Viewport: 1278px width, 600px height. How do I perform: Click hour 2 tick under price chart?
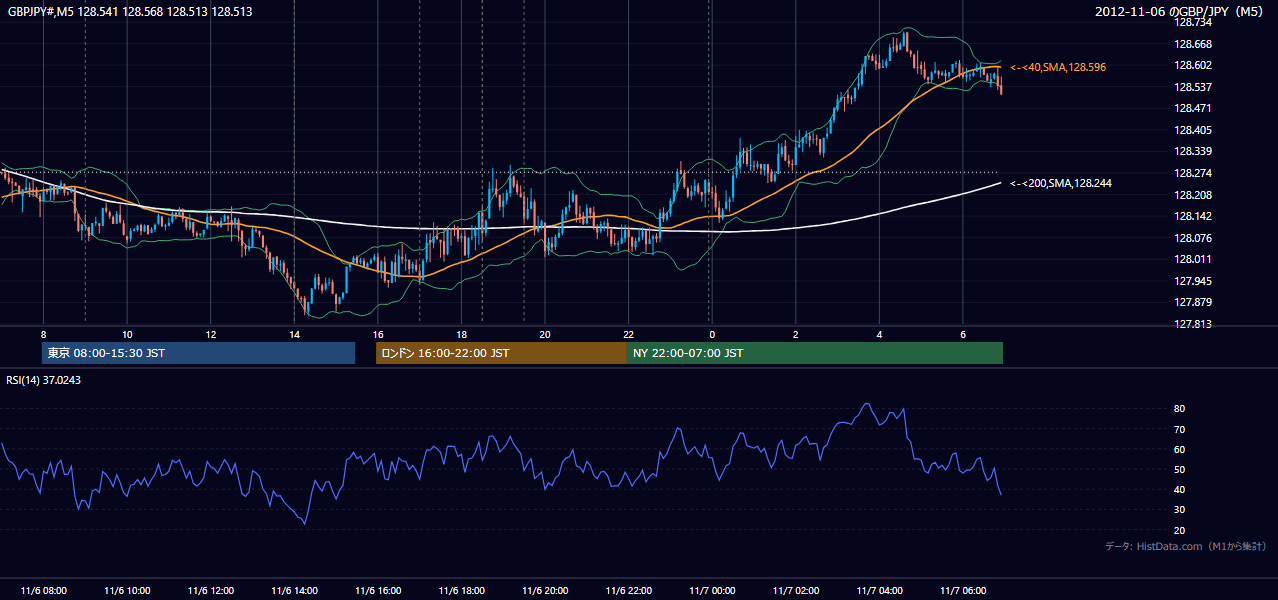pyautogui.click(x=795, y=334)
